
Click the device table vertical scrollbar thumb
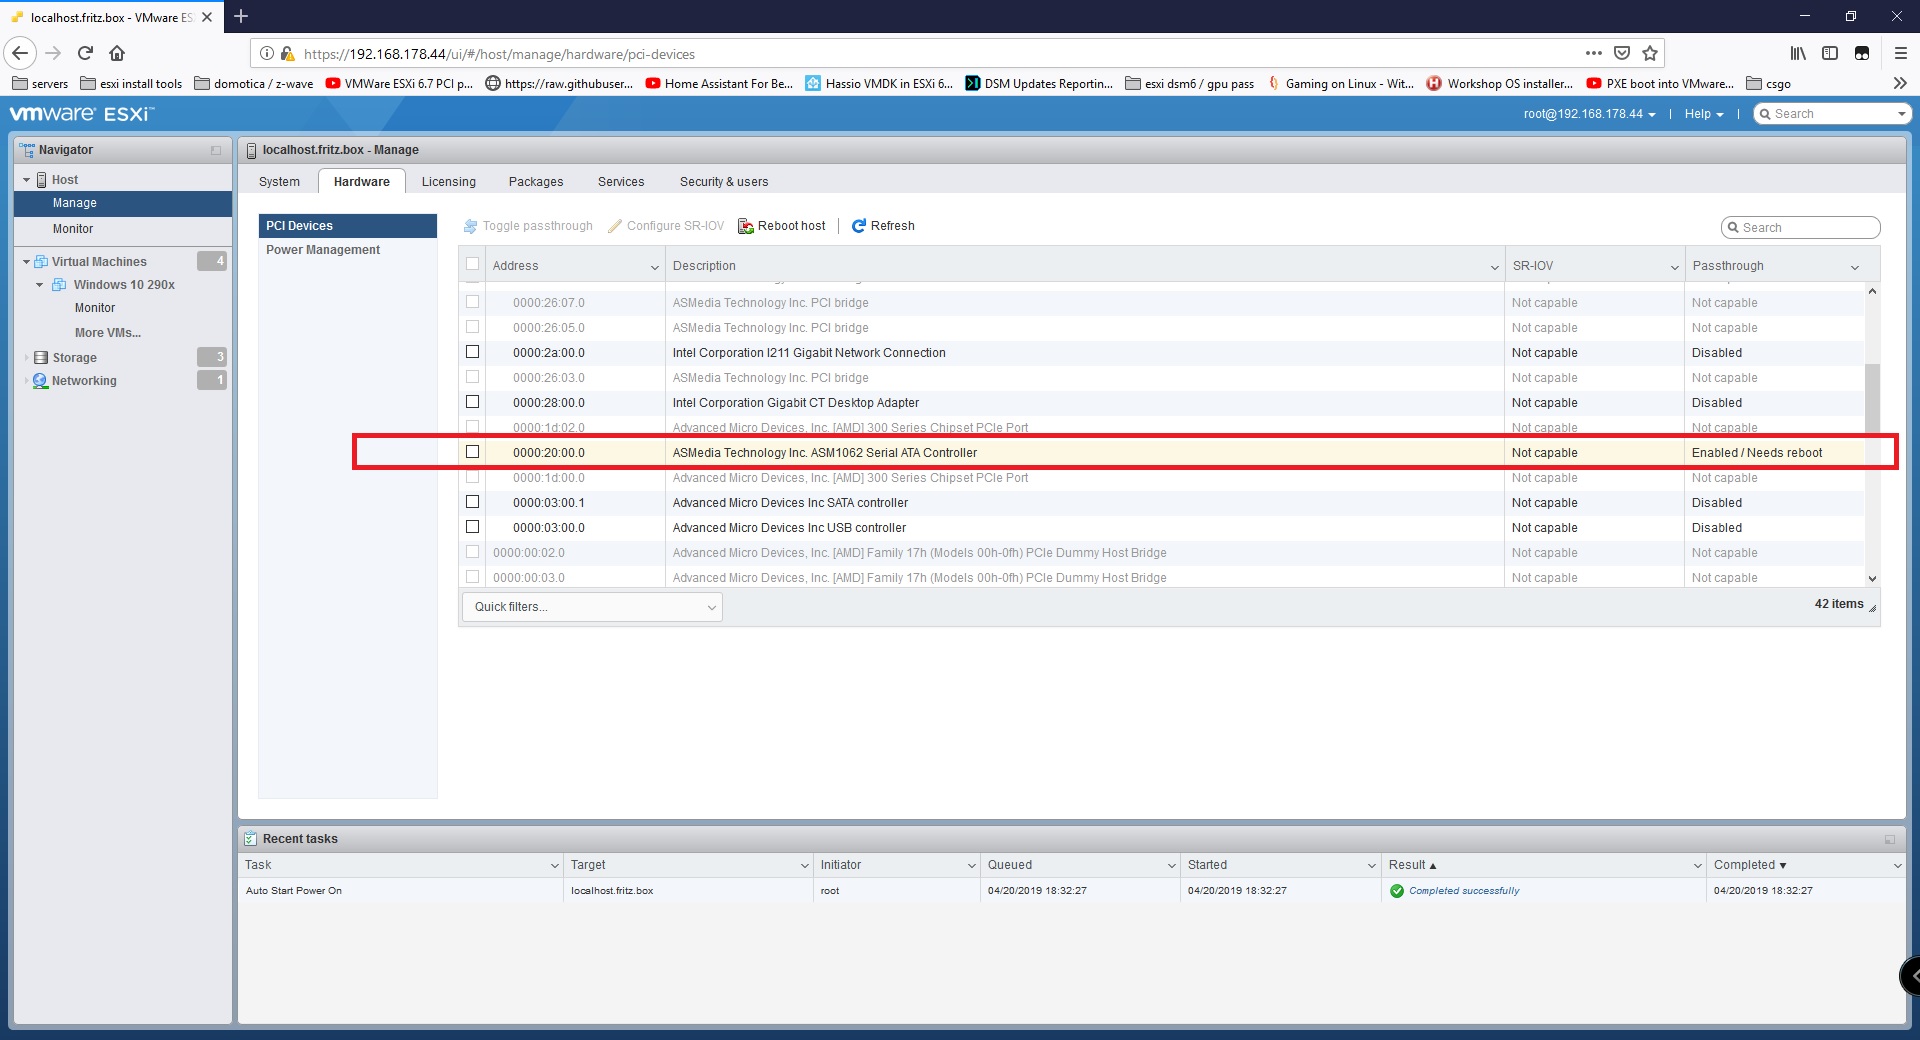click(x=1873, y=401)
